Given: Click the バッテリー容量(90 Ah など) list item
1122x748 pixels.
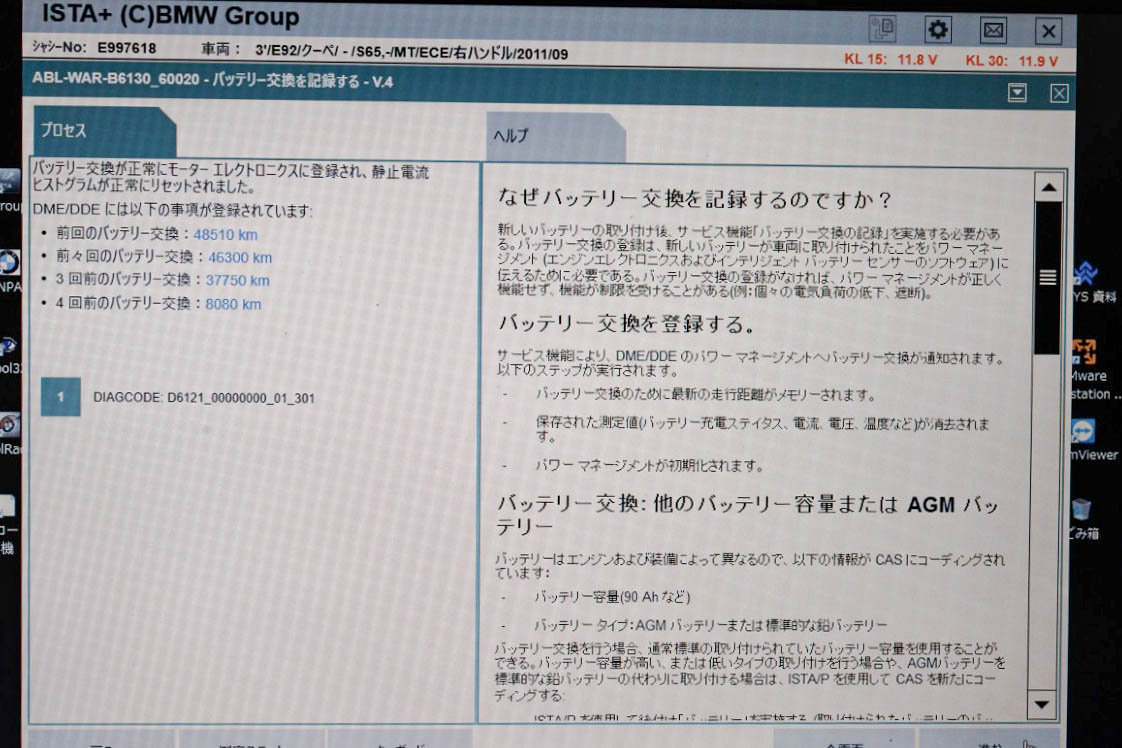Looking at the screenshot, I should tap(613, 596).
